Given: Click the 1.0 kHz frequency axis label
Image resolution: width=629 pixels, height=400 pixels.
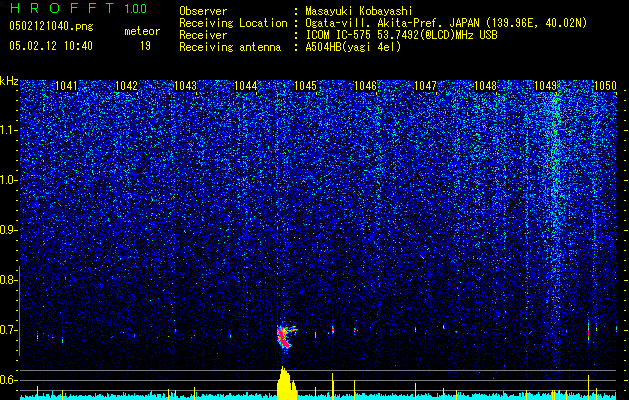Looking at the screenshot, I should pos(8,180).
